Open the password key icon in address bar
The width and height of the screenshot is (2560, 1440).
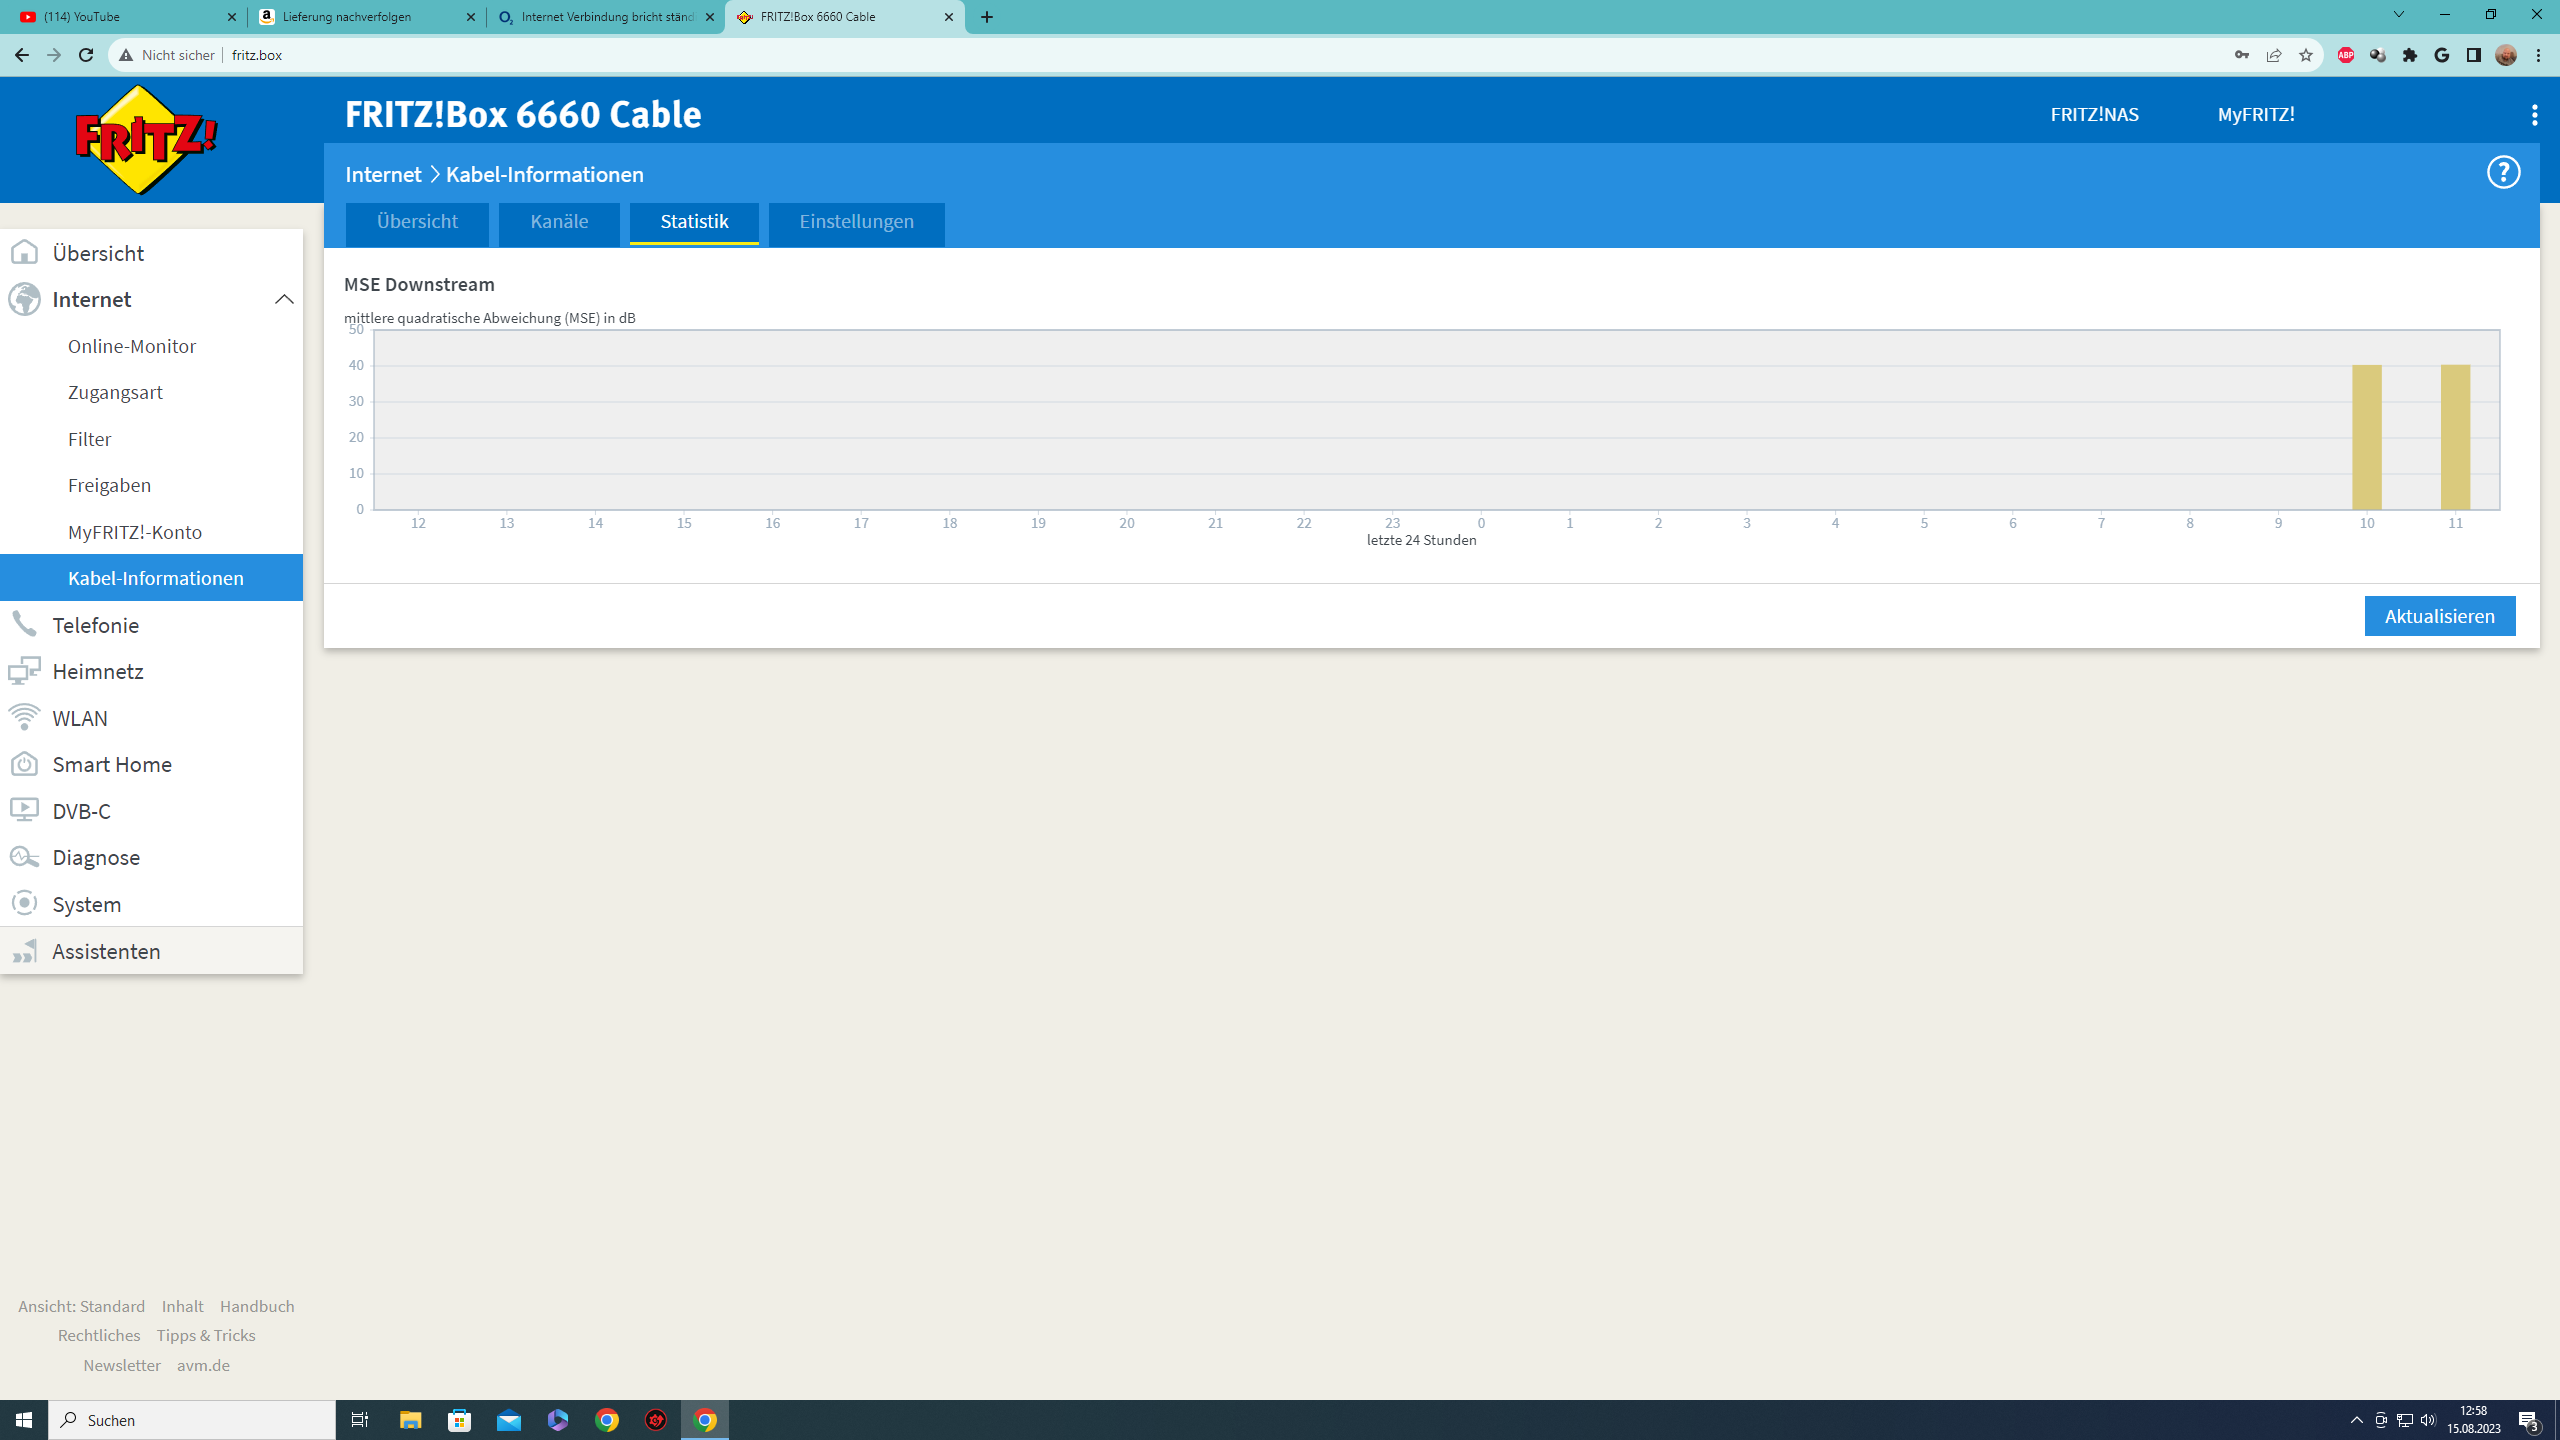click(2242, 55)
